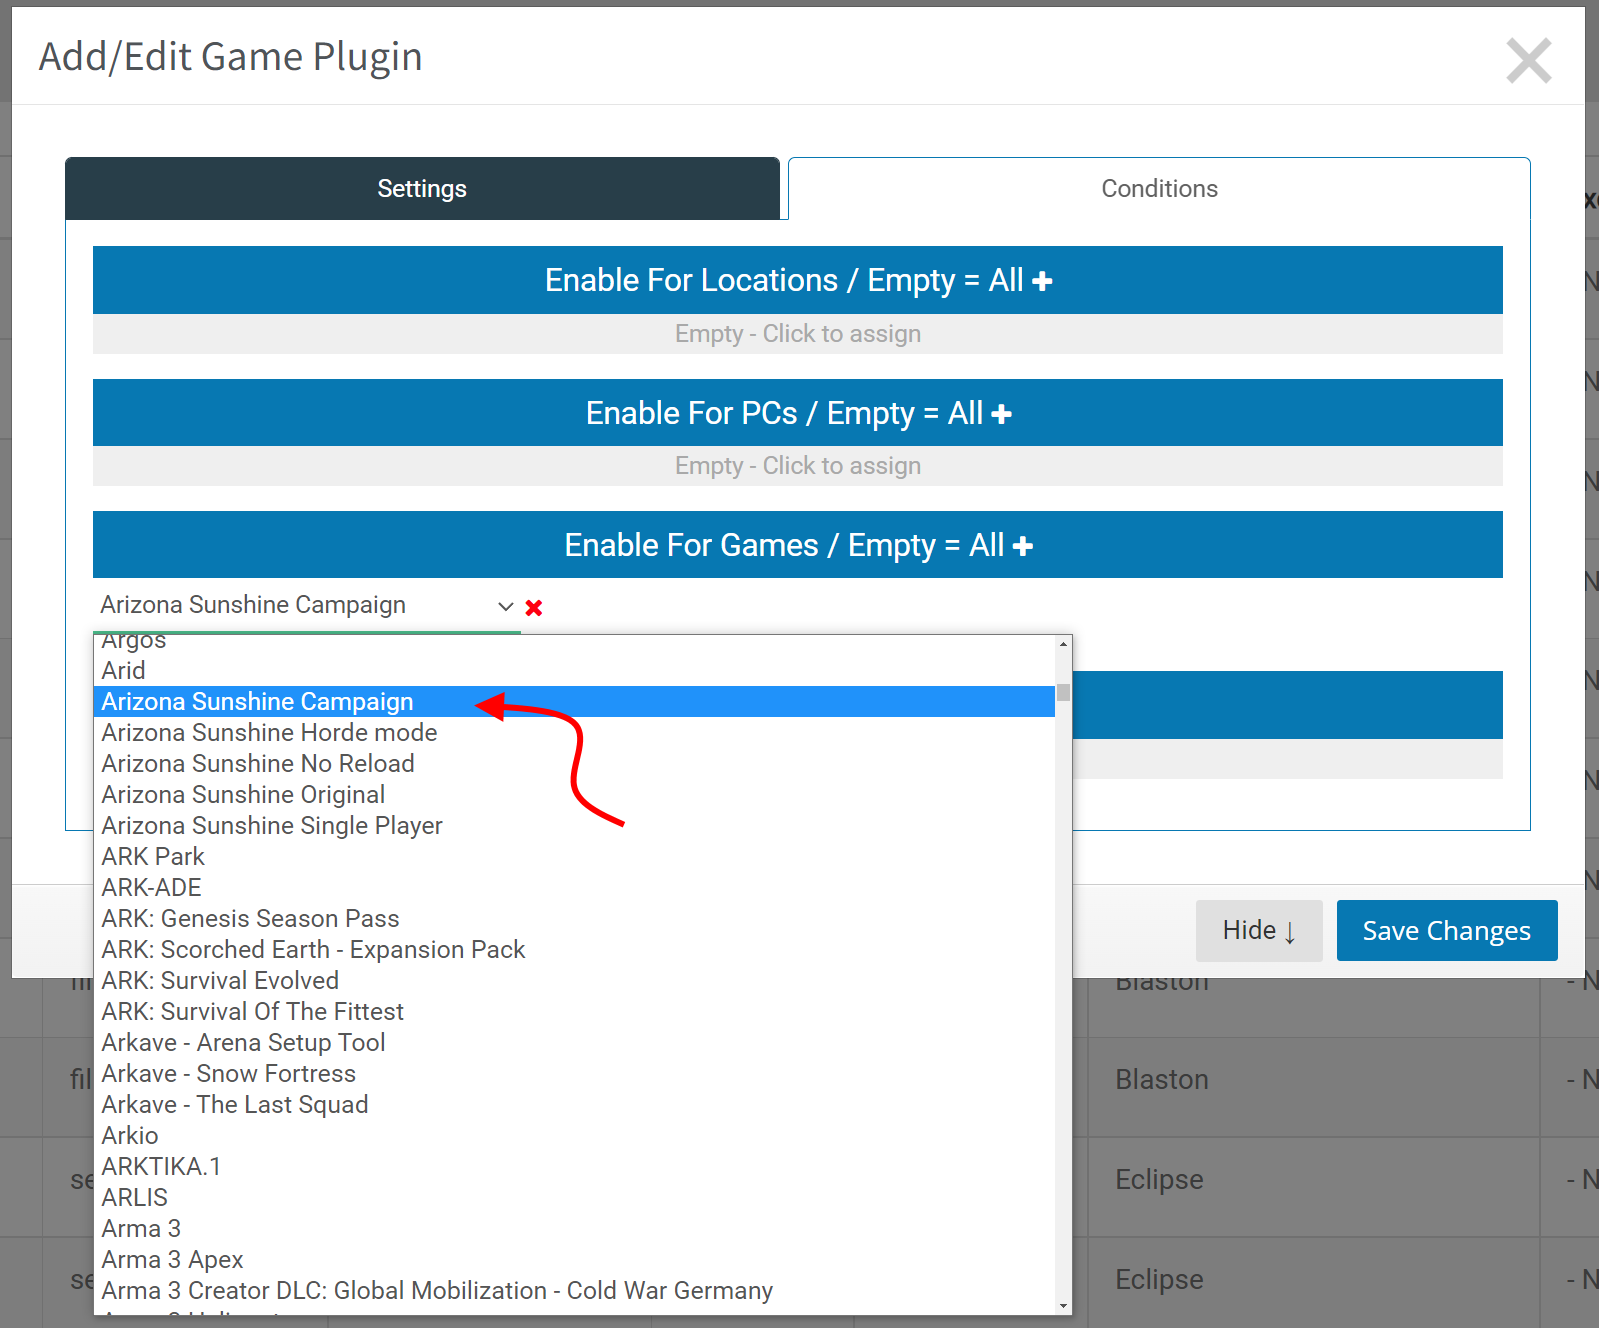
Task: Select ARKTIKA.1 from the list
Action: click(575, 1166)
